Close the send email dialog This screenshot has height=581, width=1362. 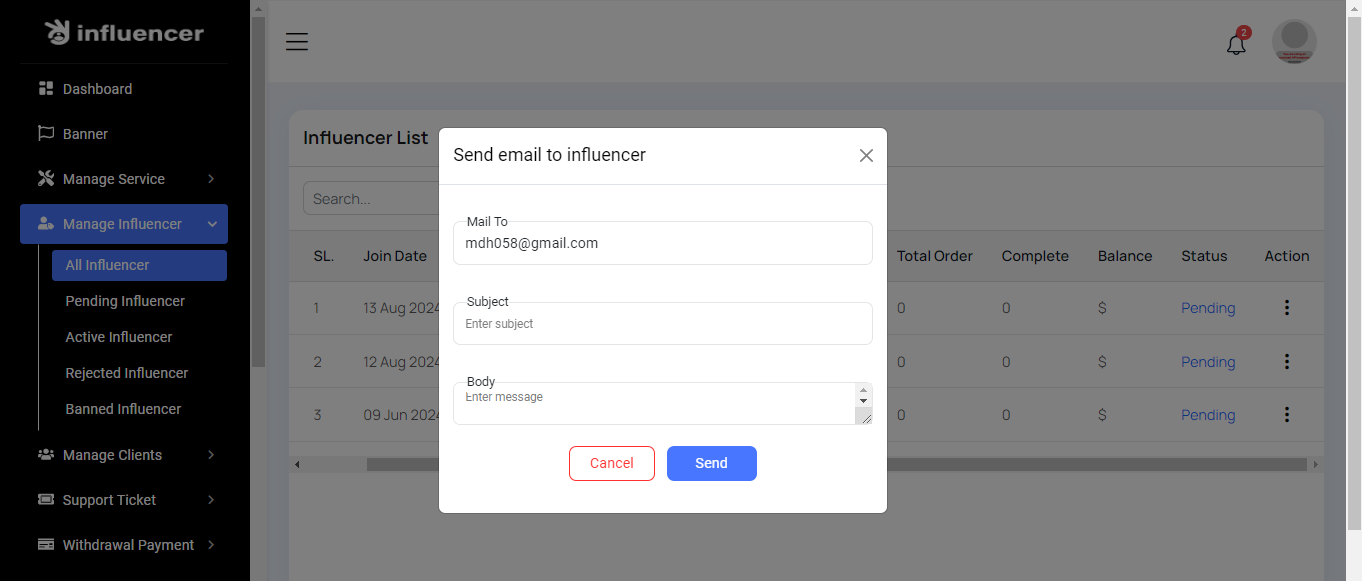(x=866, y=155)
